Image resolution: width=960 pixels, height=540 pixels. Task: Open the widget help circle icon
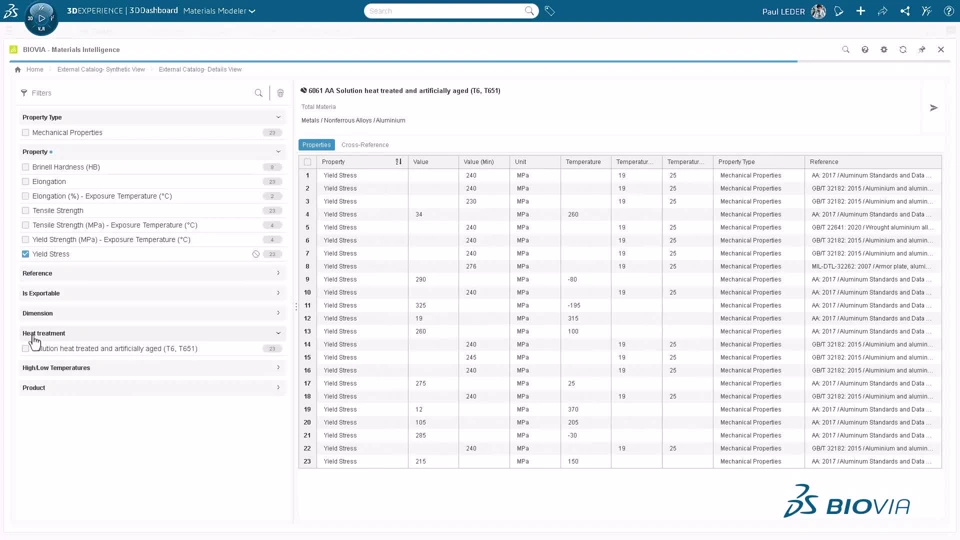pyautogui.click(x=864, y=50)
